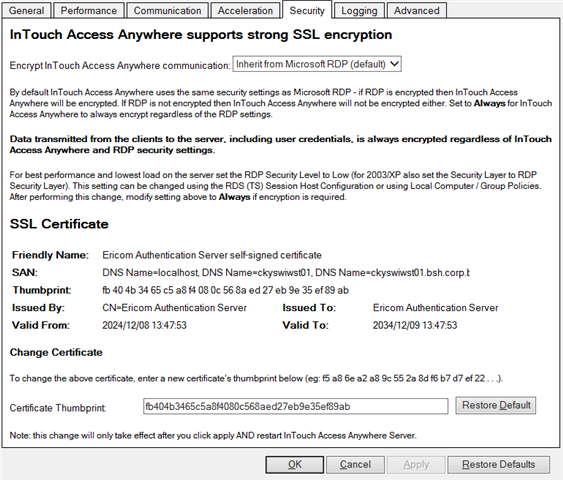Go to the Communication tab
This screenshot has width=563, height=480.
coord(167,10)
